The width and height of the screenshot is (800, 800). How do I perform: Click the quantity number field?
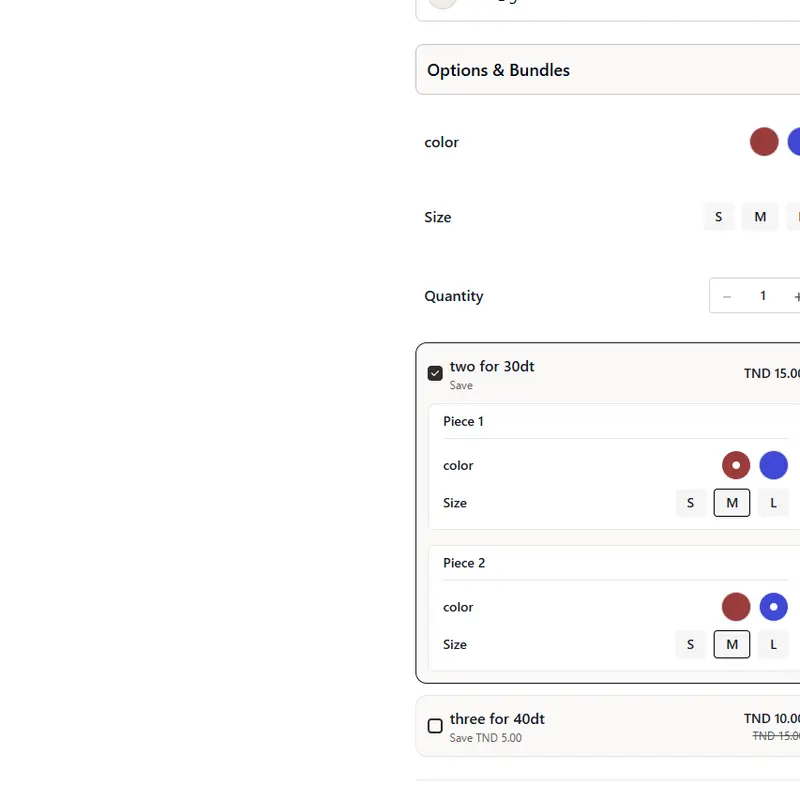coord(763,296)
